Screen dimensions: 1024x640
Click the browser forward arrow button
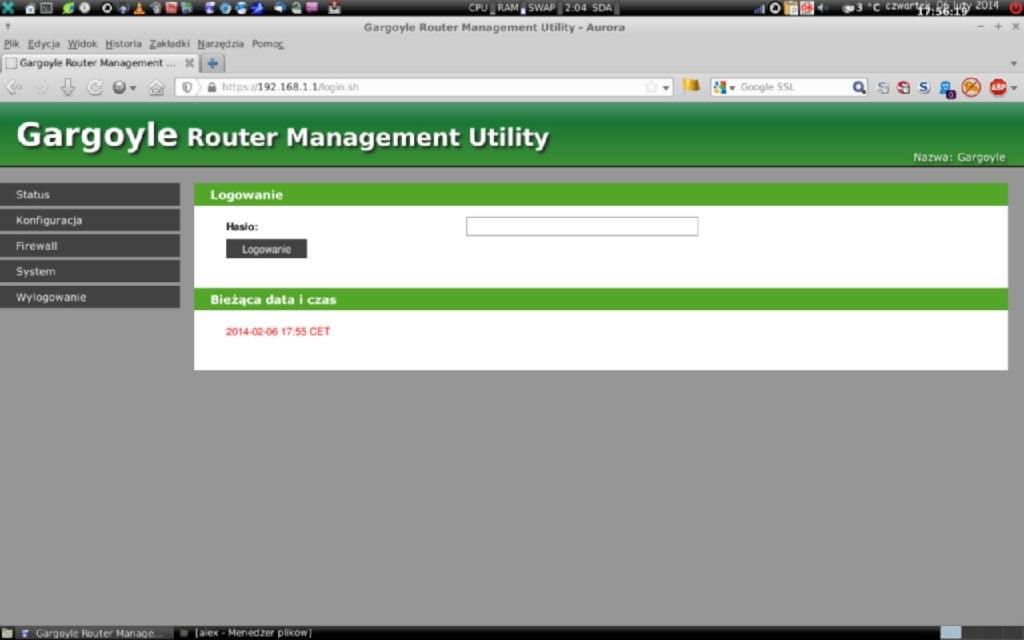click(x=42, y=88)
